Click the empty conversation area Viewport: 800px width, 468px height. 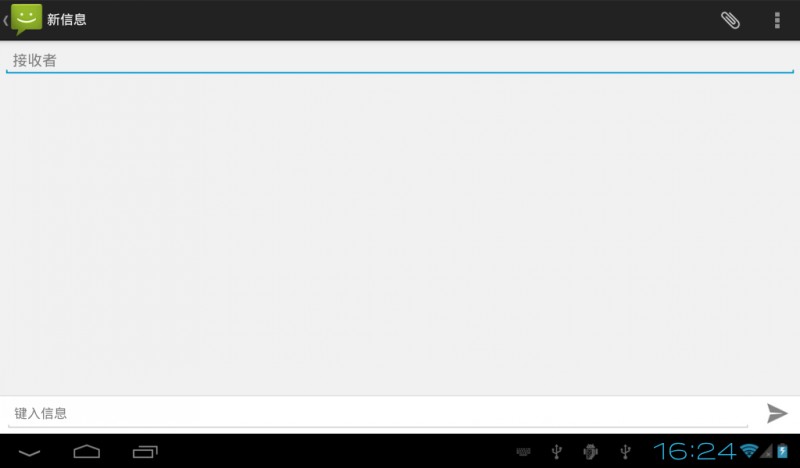pos(400,235)
